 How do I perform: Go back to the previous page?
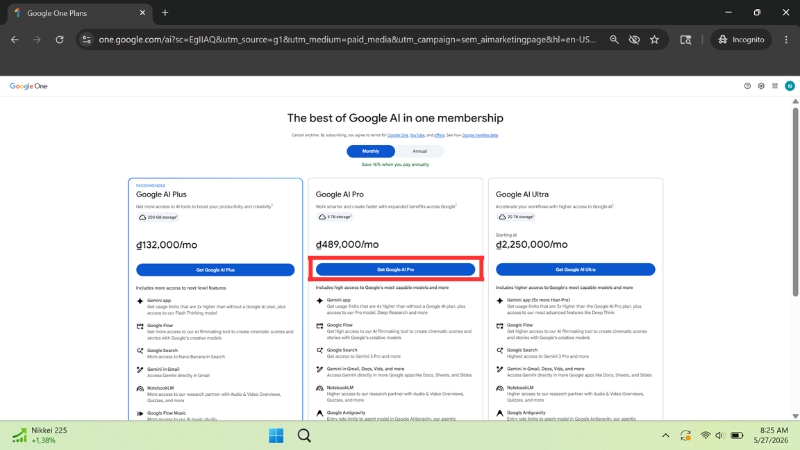15,39
